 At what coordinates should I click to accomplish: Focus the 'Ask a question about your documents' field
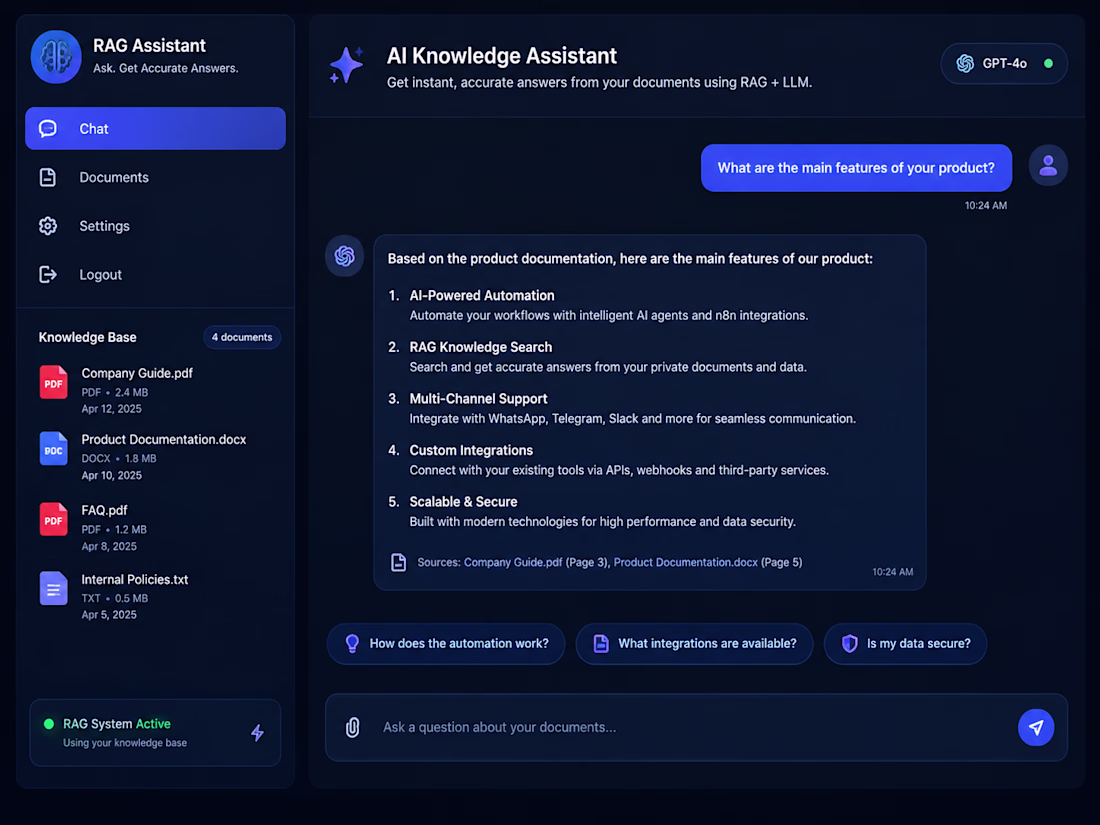pyautogui.click(x=696, y=727)
